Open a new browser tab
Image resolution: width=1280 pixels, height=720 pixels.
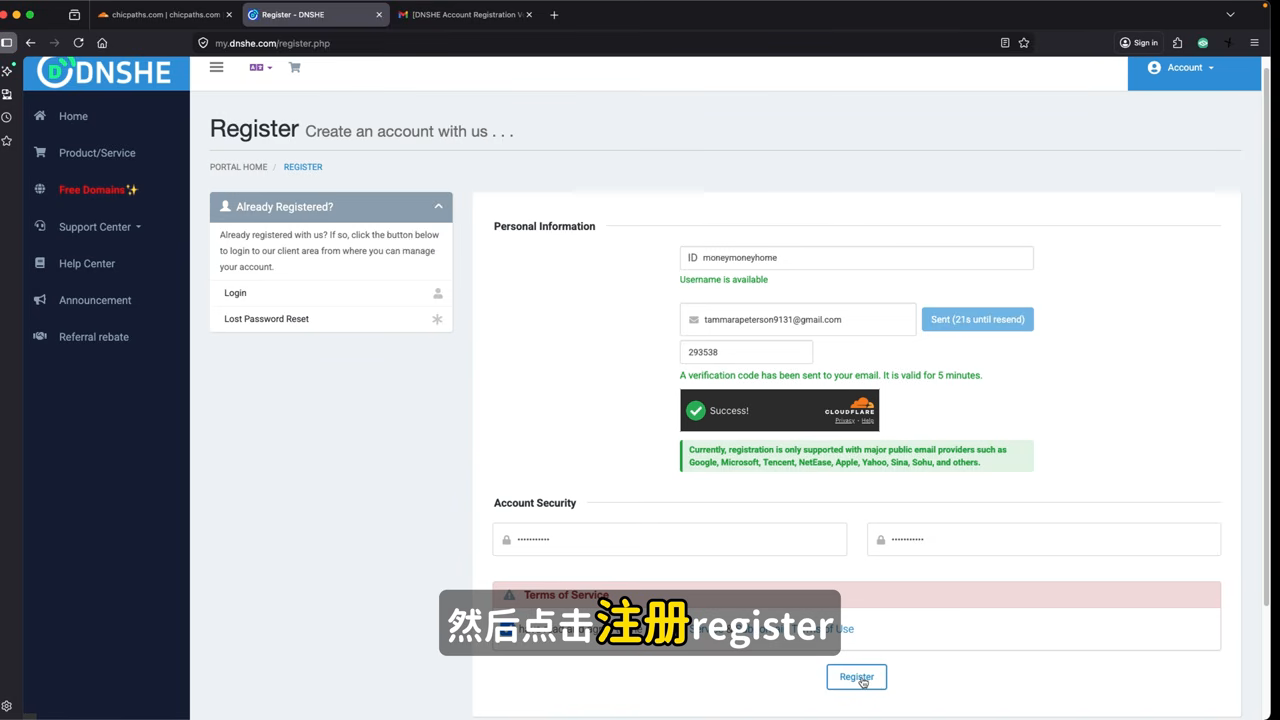tap(554, 15)
